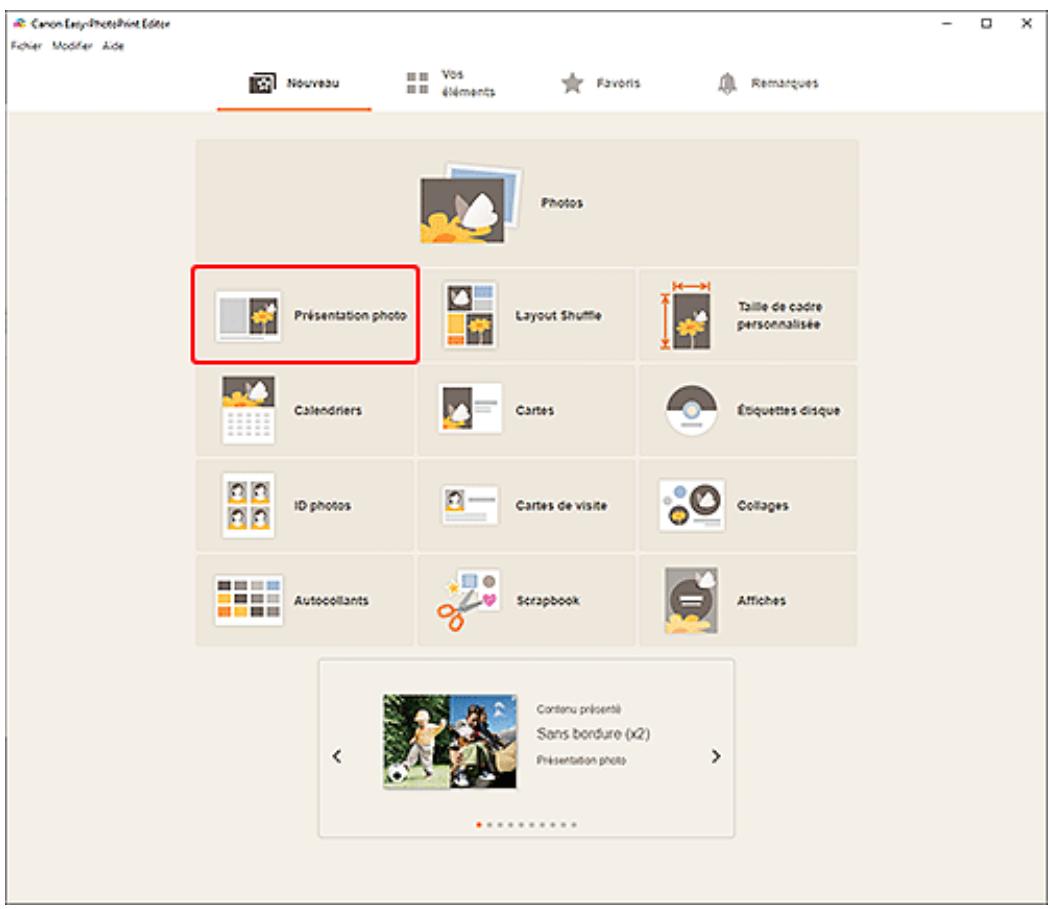The image size is (1050, 909).
Task: Open the featured content thumbnail image
Action: point(450,741)
